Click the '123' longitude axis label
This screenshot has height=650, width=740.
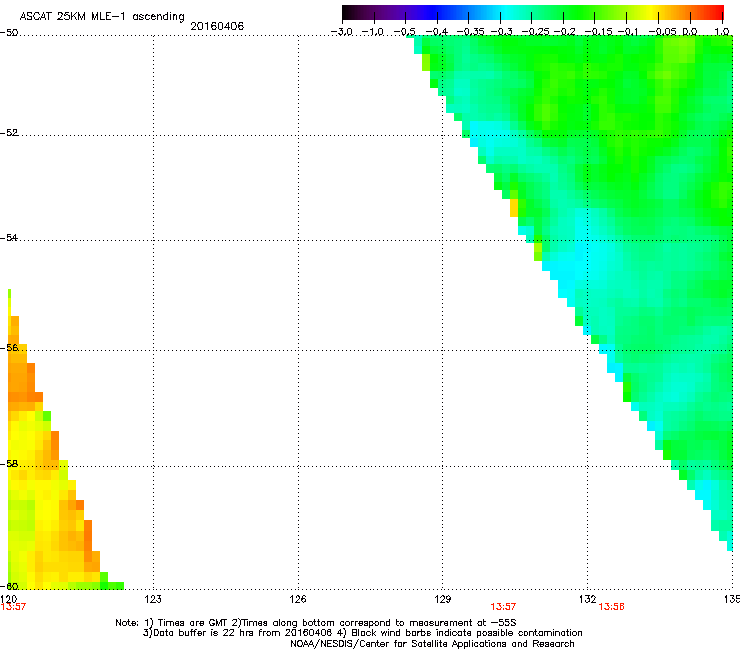coord(153,599)
